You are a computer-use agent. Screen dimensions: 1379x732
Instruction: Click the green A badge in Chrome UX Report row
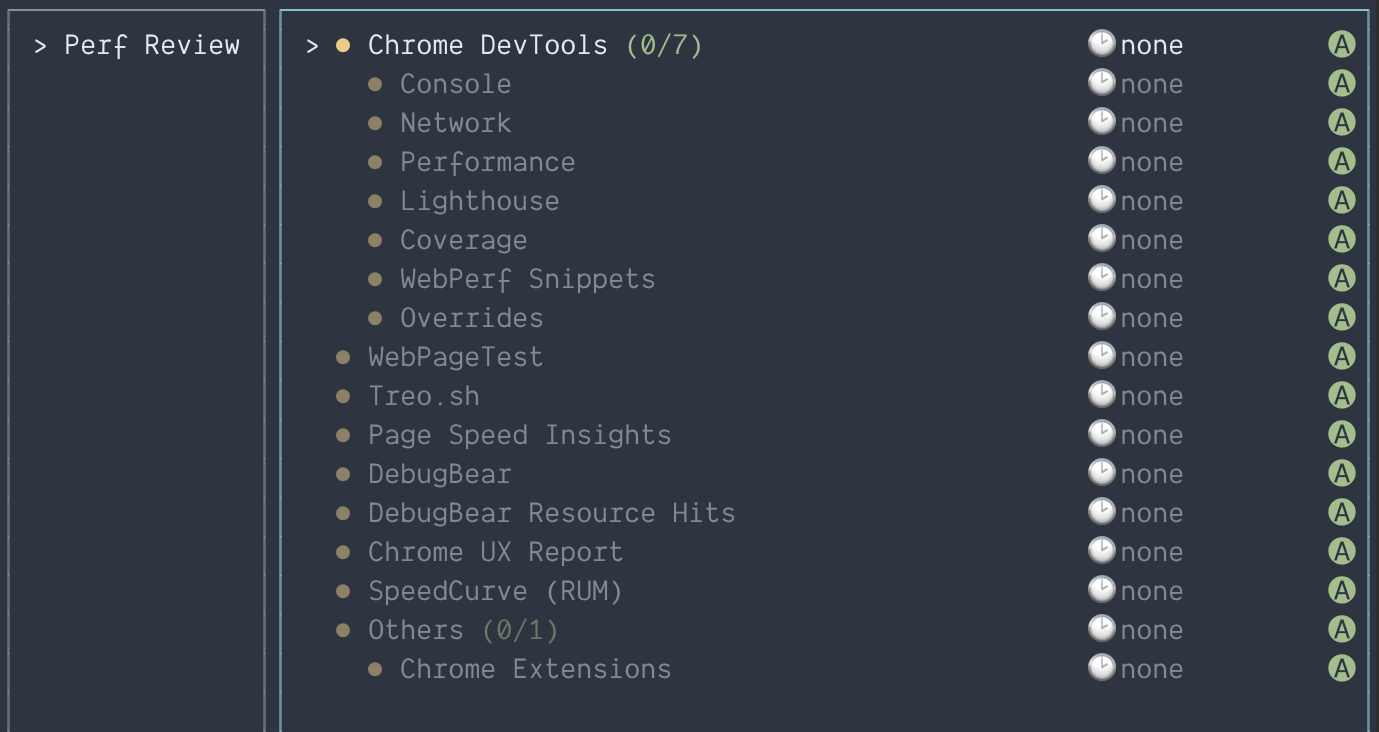click(x=1341, y=552)
